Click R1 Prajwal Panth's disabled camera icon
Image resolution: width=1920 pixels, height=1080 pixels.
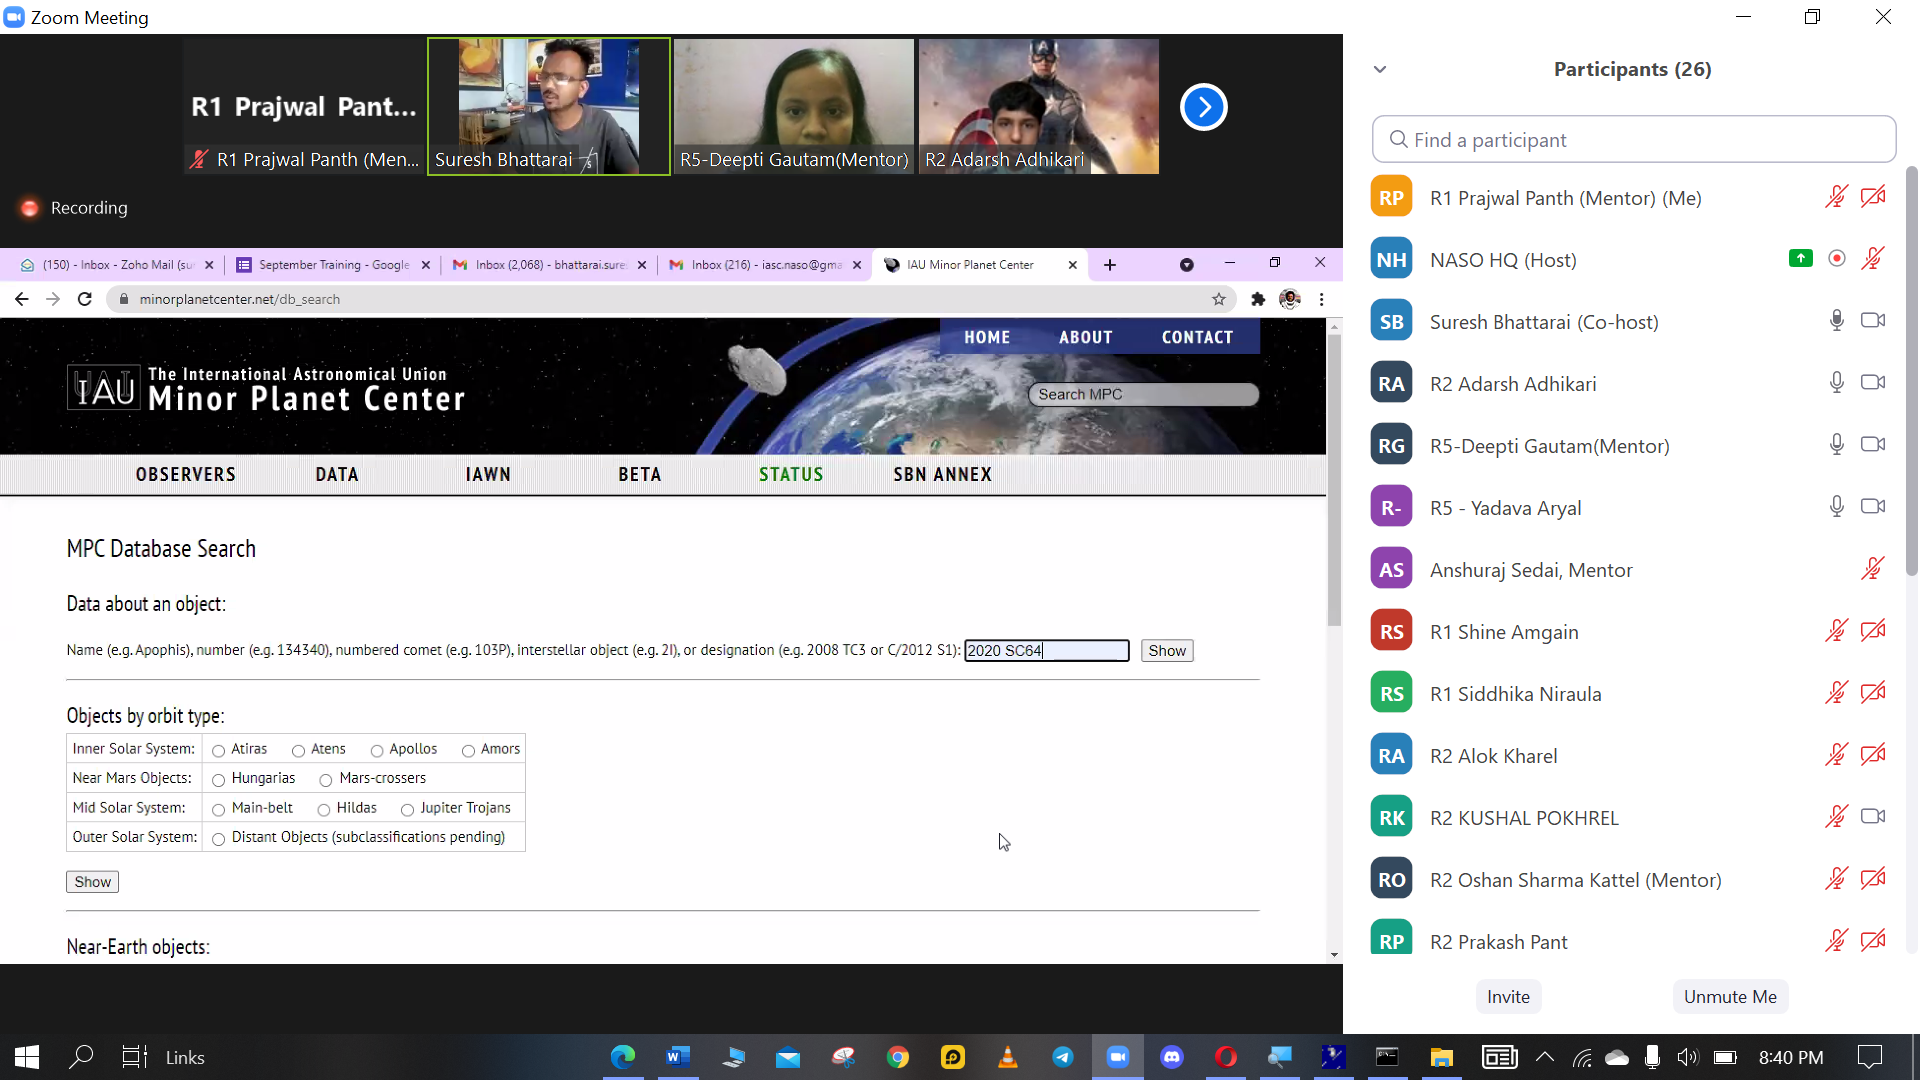tap(1873, 196)
